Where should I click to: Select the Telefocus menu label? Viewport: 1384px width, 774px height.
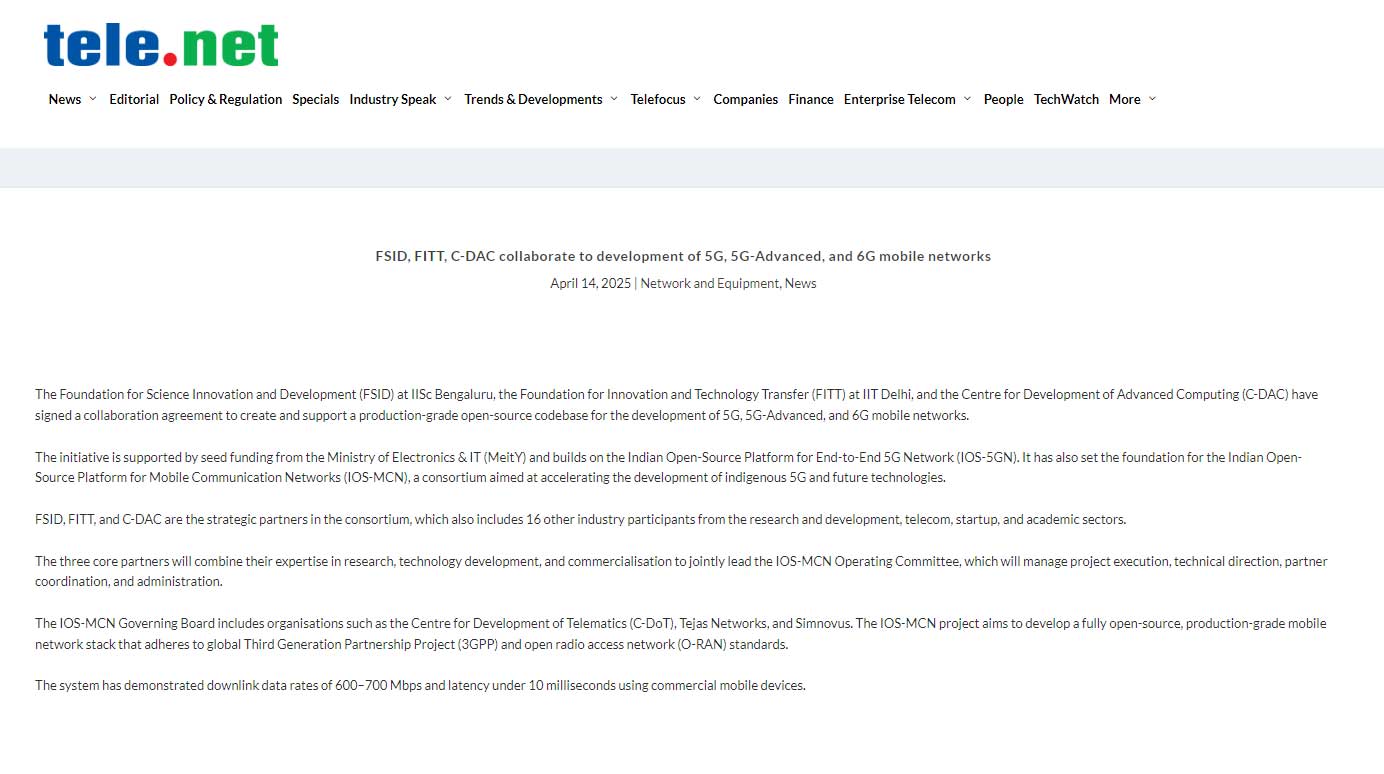pyautogui.click(x=657, y=99)
